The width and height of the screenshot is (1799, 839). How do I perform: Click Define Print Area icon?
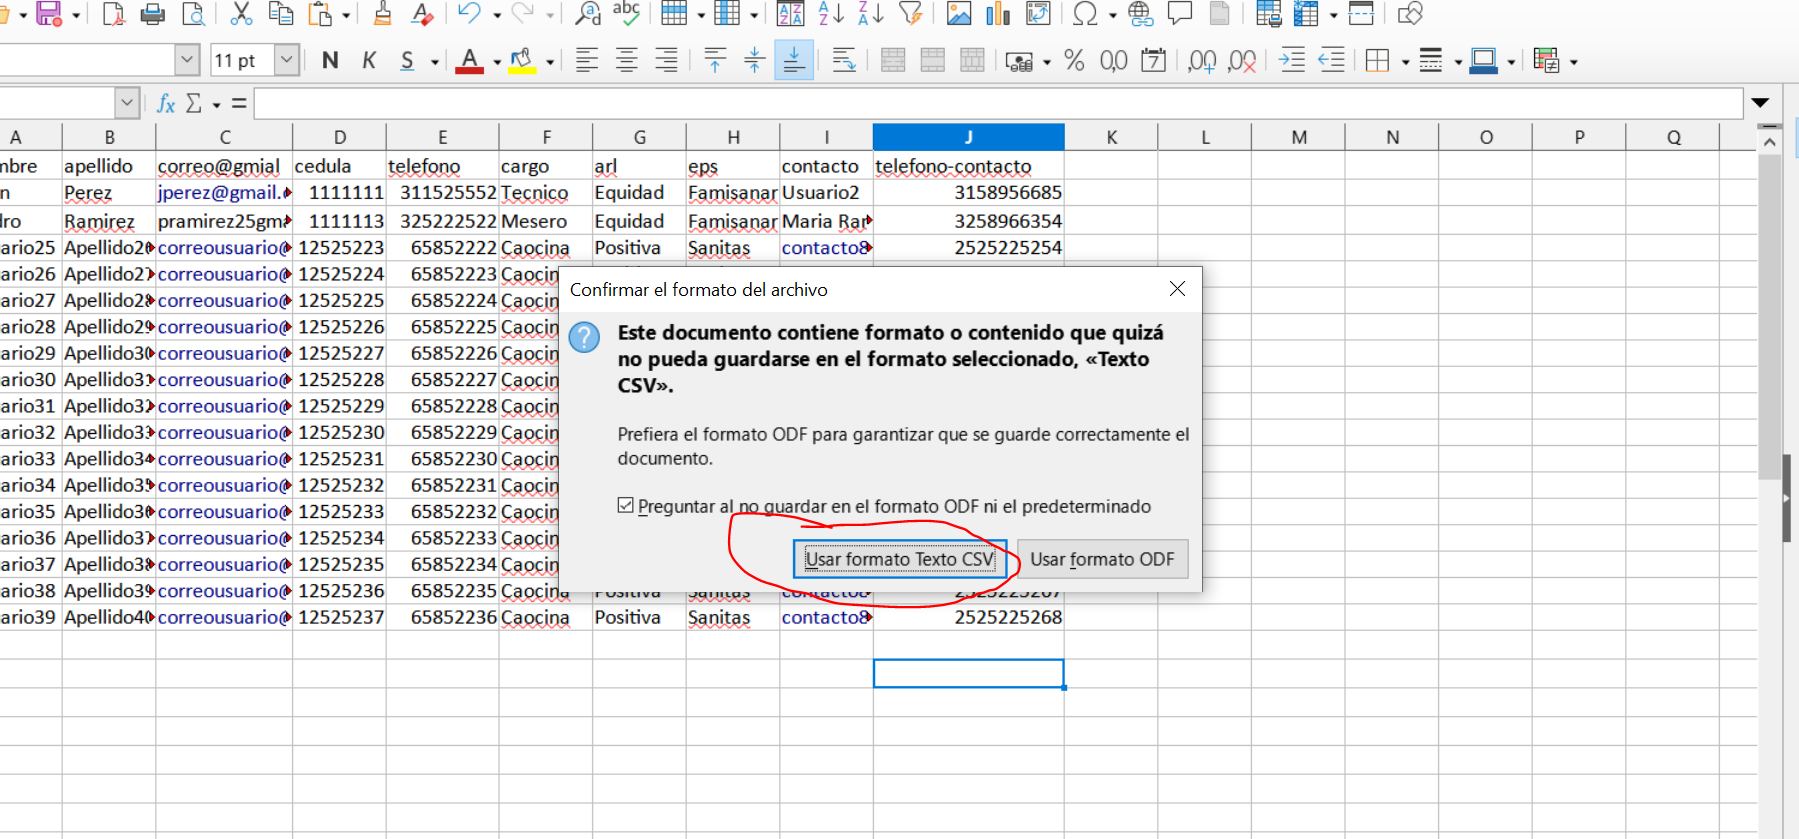click(1268, 14)
